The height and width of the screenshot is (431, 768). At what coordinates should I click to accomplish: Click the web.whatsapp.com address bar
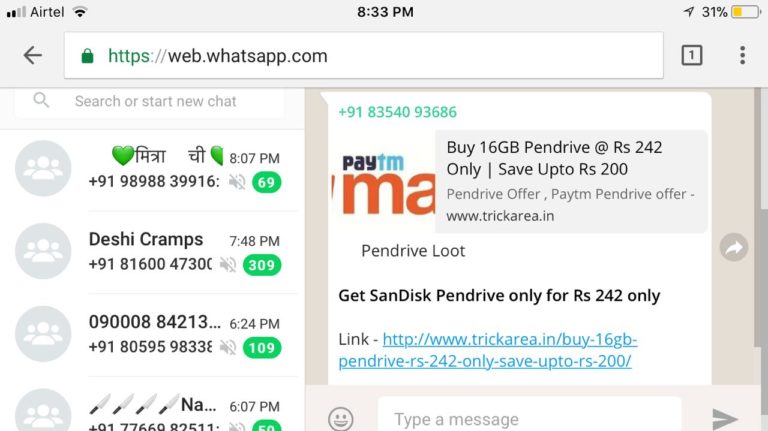[x=364, y=55]
